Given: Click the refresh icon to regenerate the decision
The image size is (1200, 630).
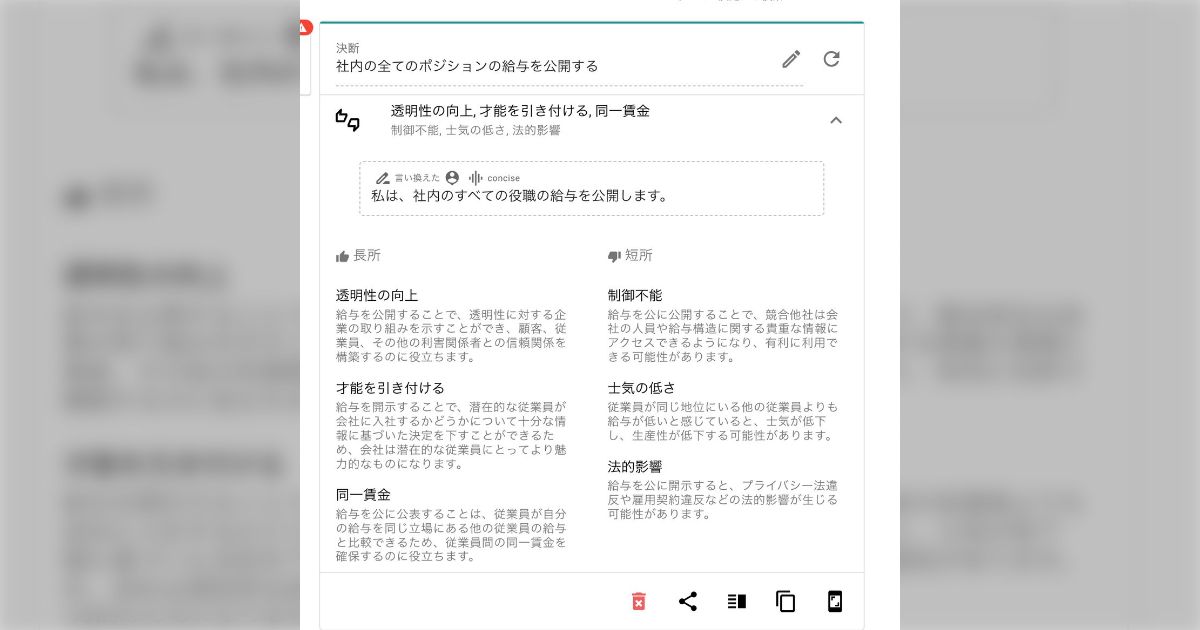Looking at the screenshot, I should (831, 59).
